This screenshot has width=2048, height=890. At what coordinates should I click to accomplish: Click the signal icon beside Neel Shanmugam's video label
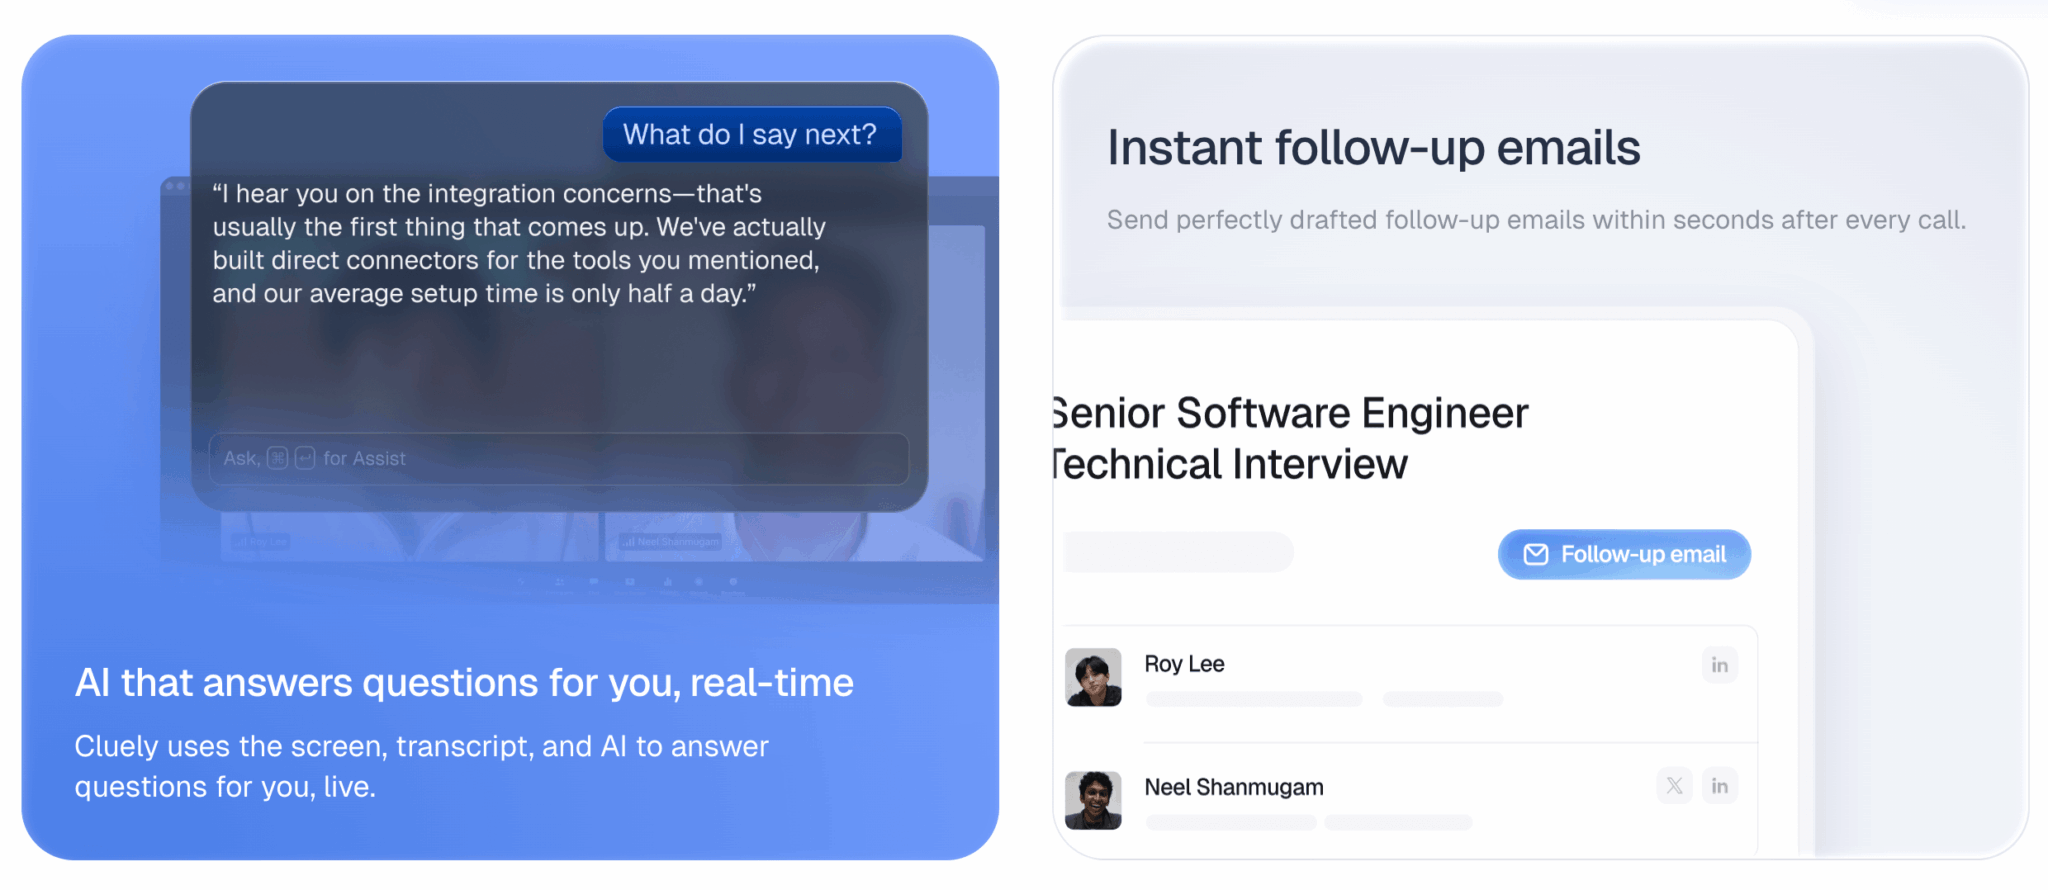point(628,542)
